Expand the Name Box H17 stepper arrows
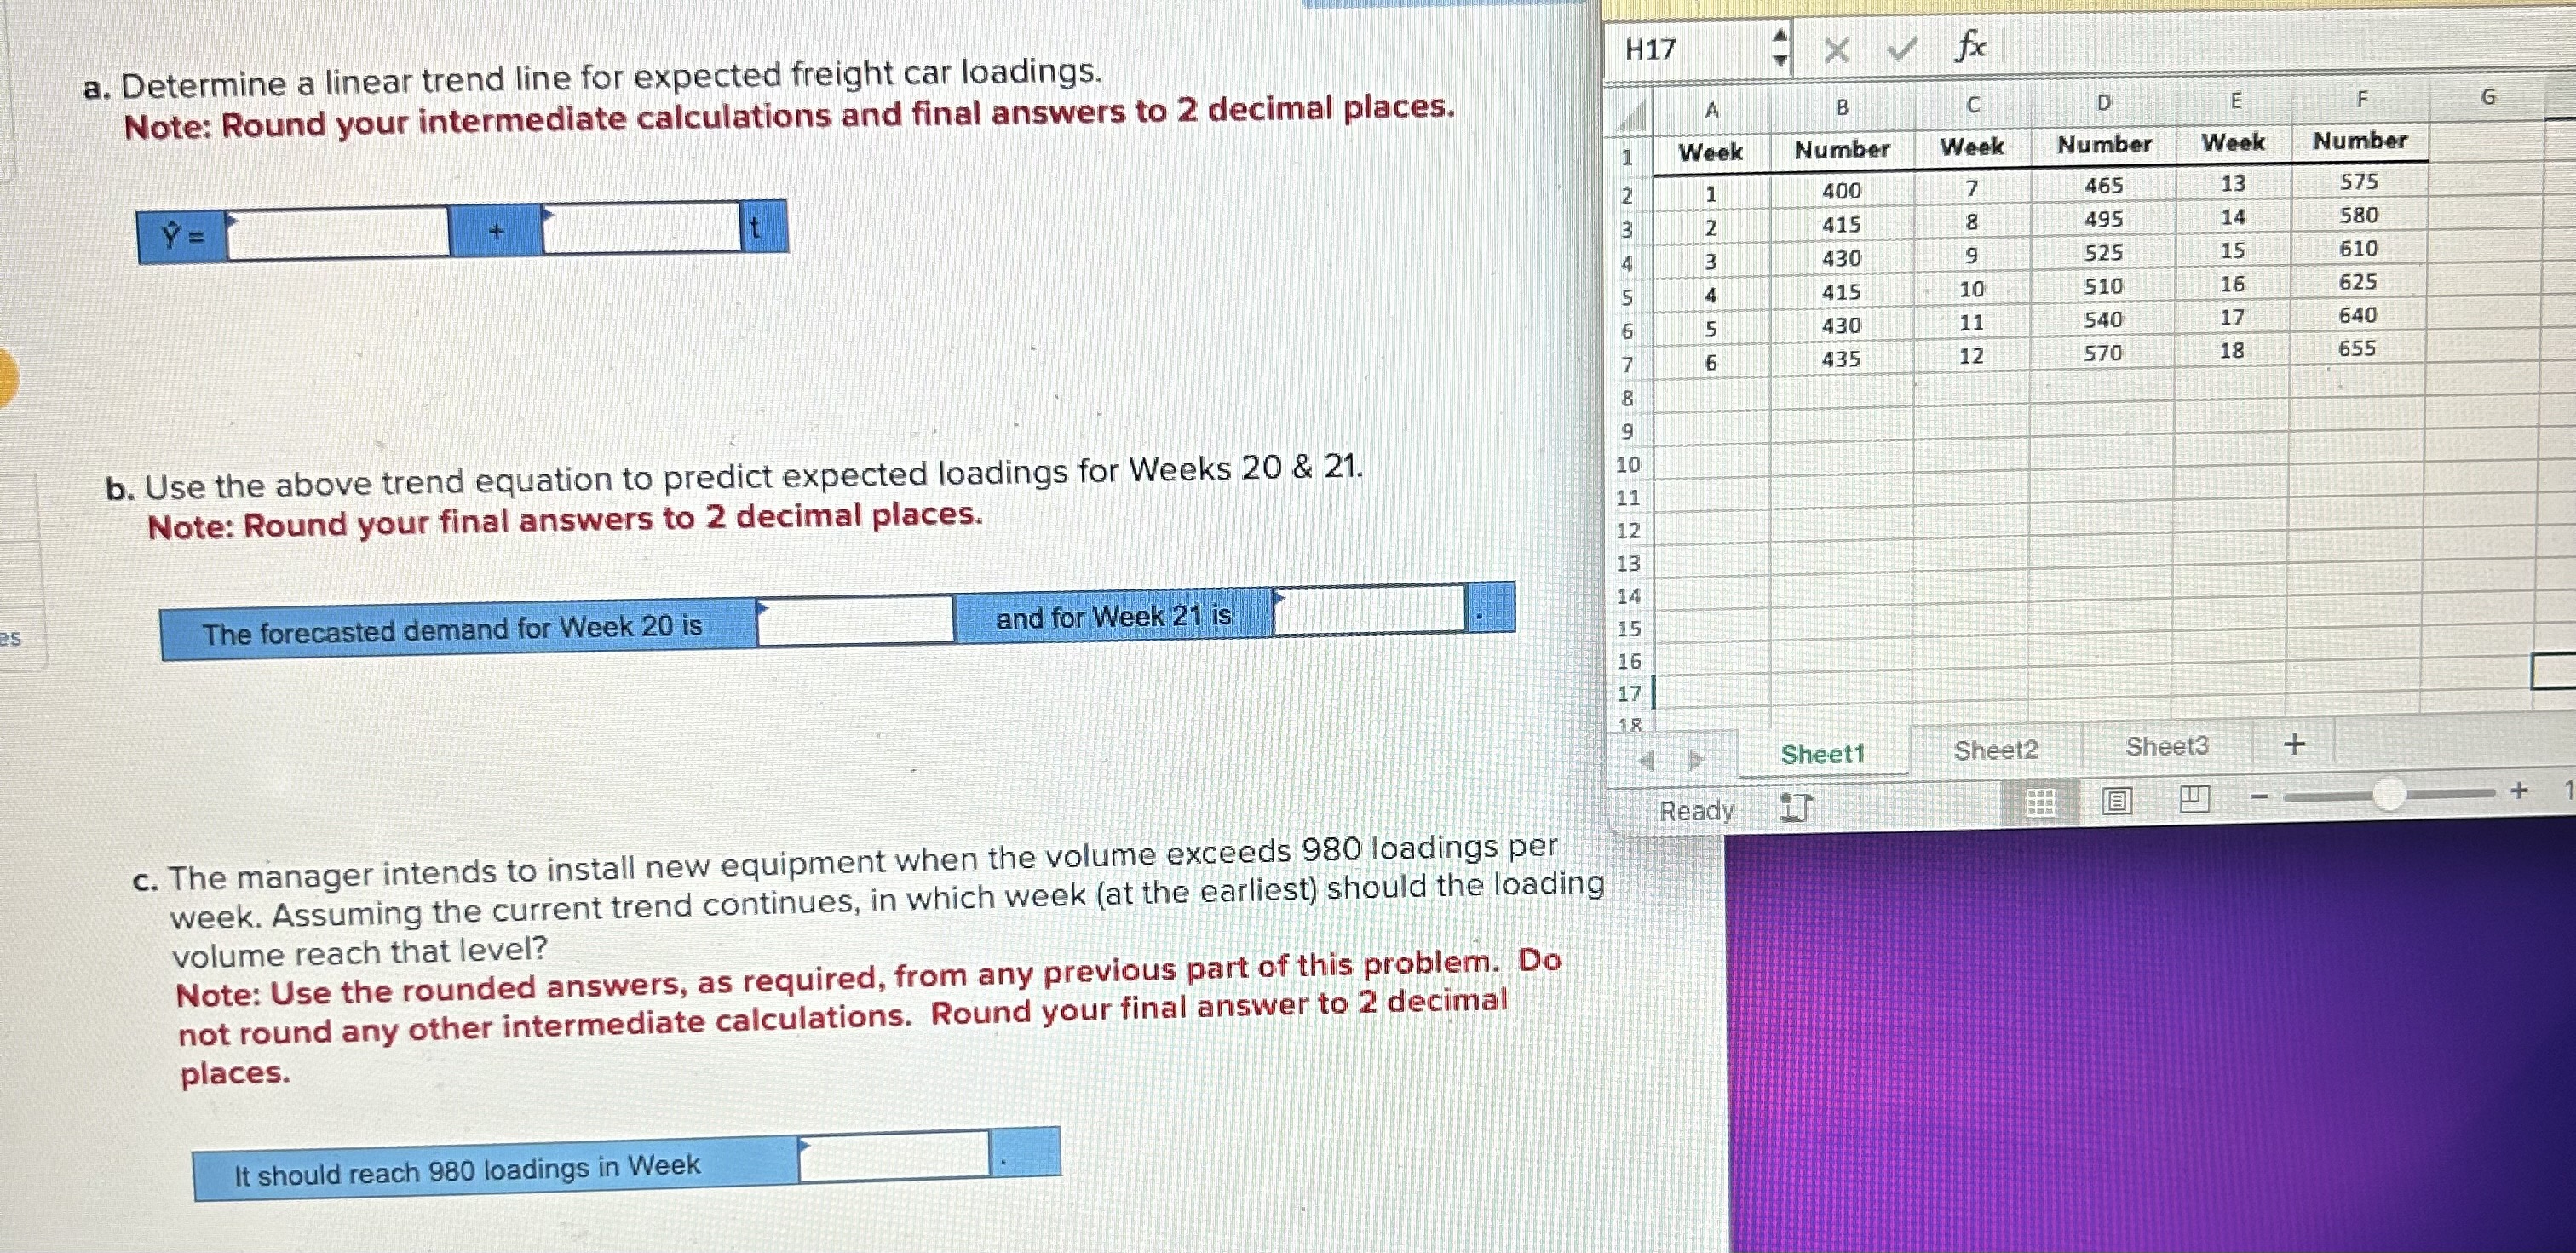This screenshot has height=1253, width=2576. [1780, 47]
